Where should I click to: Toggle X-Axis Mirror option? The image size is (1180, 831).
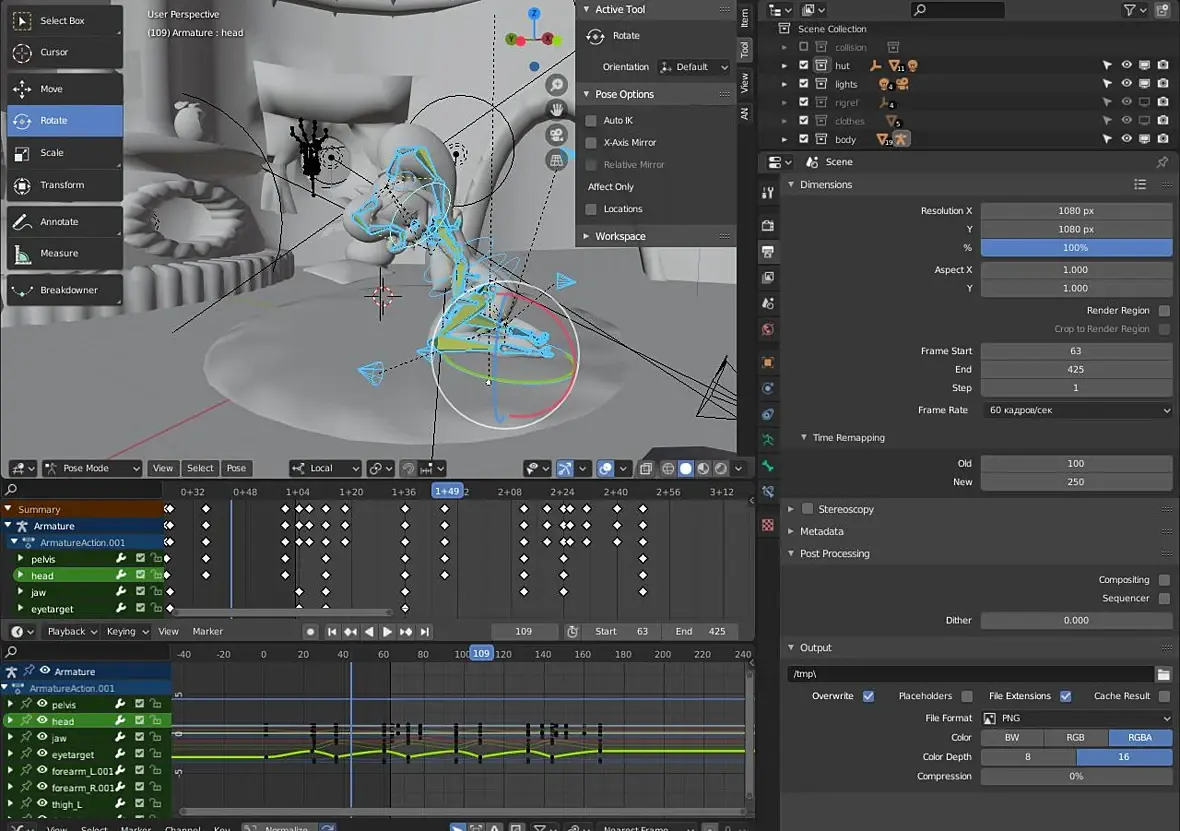[x=591, y=142]
